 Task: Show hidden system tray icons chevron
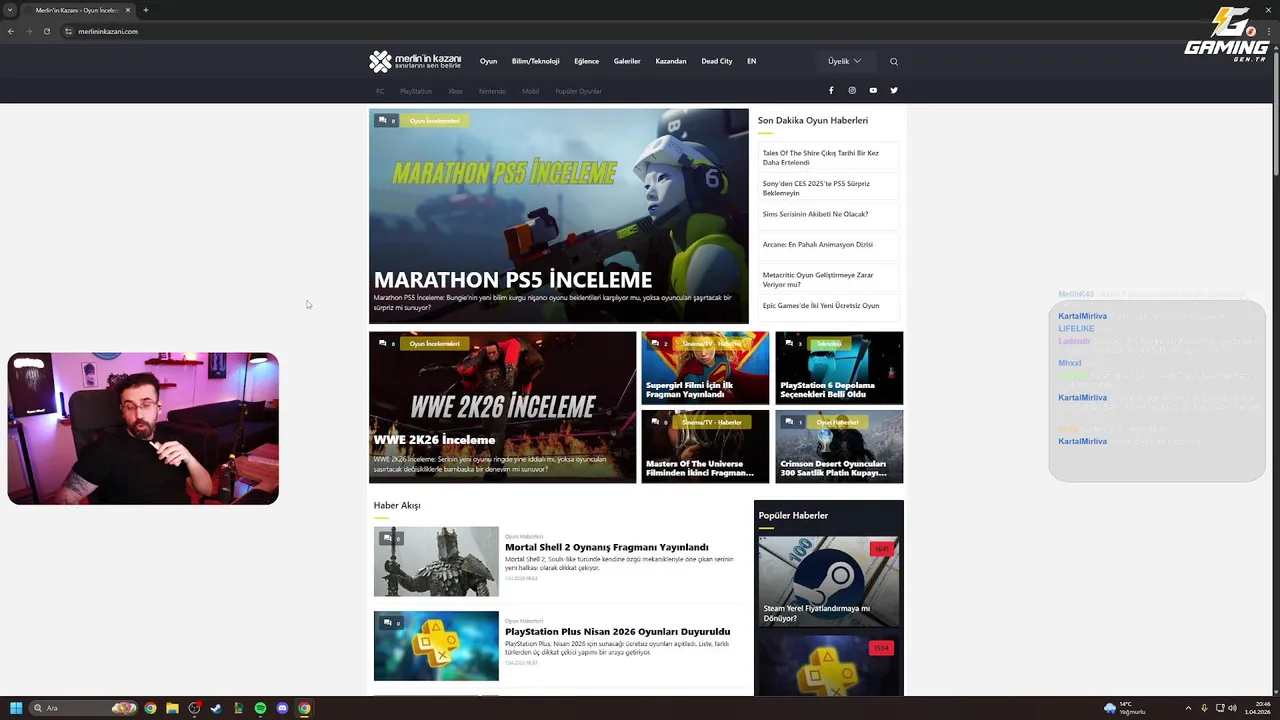click(x=1188, y=708)
